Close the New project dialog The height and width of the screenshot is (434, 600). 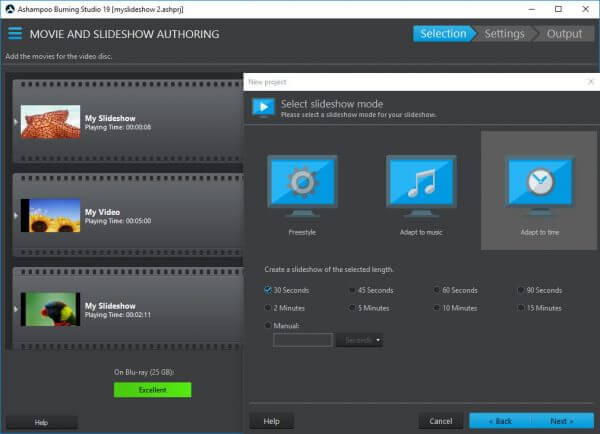[x=590, y=82]
